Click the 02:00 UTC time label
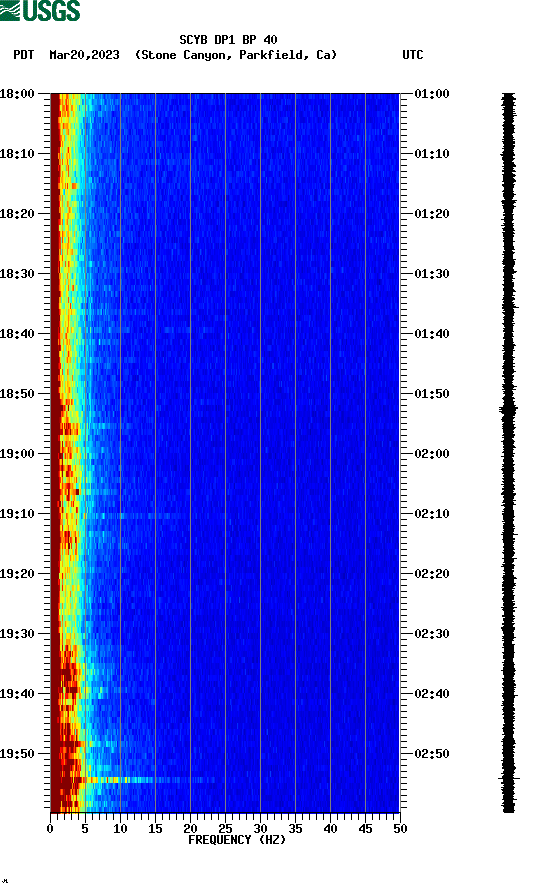This screenshot has width=552, height=892. tap(432, 453)
